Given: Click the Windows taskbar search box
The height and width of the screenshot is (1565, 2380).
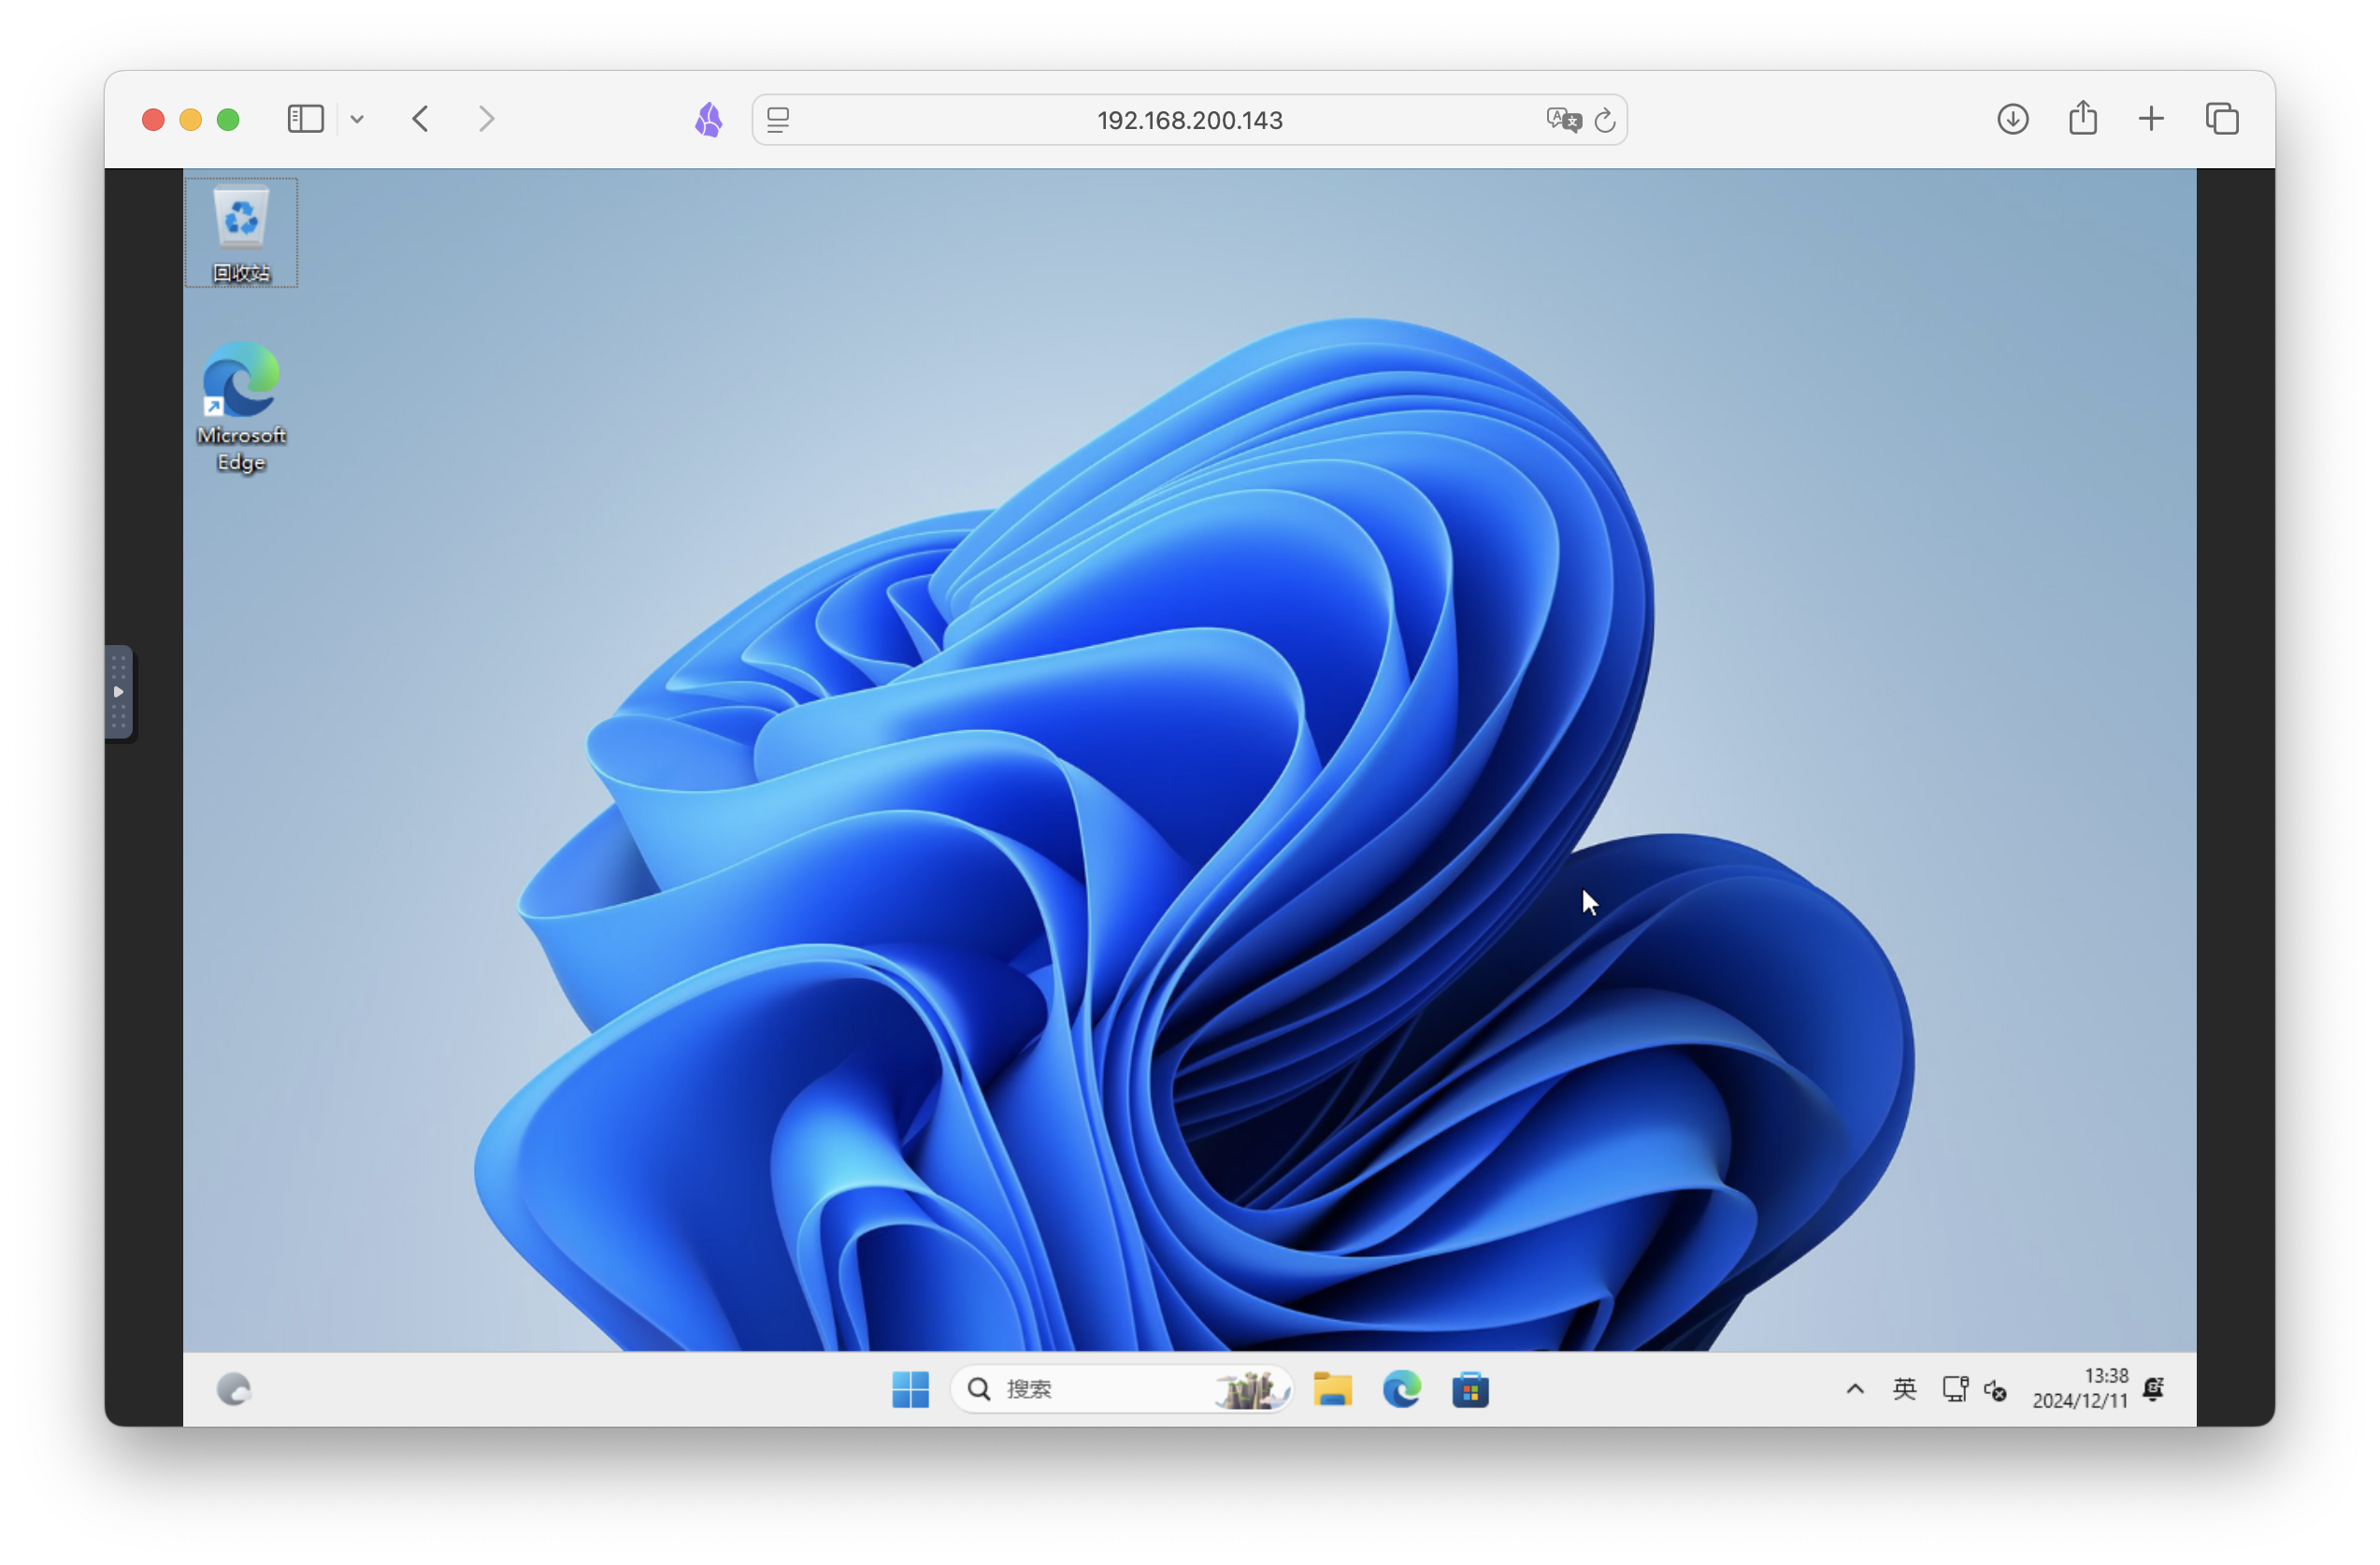Looking at the screenshot, I should pos(1100,1388).
